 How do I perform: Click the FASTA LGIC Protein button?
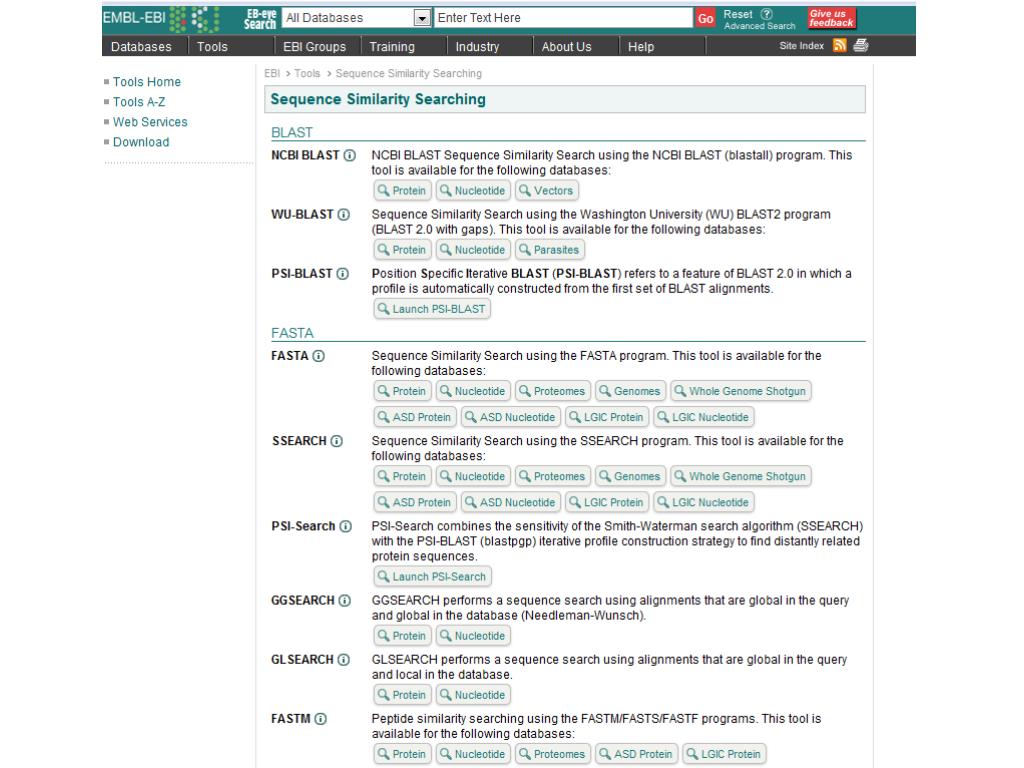[x=607, y=417]
